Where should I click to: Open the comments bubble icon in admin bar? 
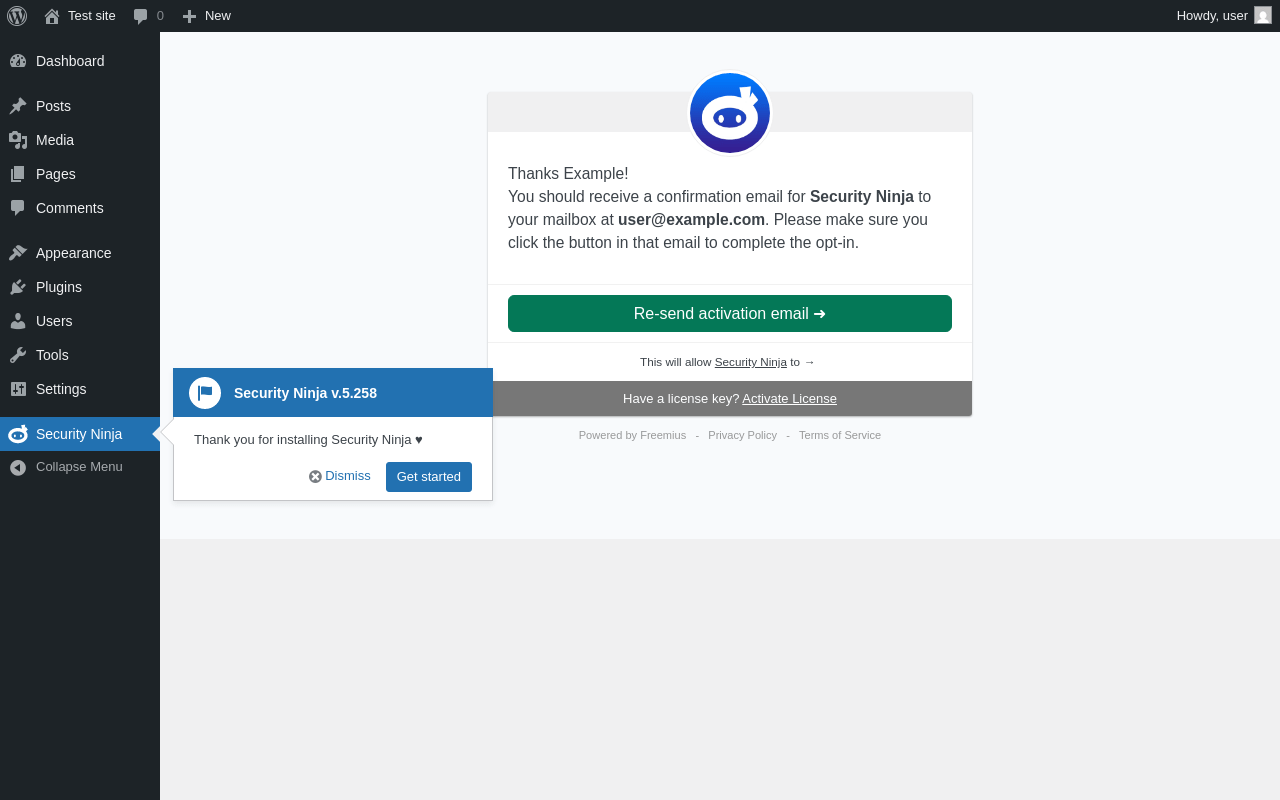(x=141, y=16)
